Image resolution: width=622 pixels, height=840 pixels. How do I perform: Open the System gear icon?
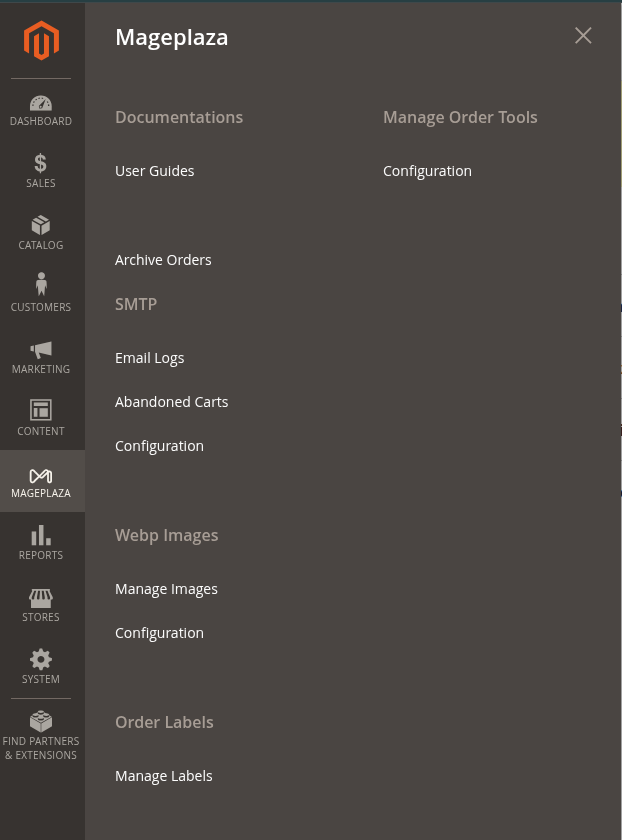tap(41, 660)
